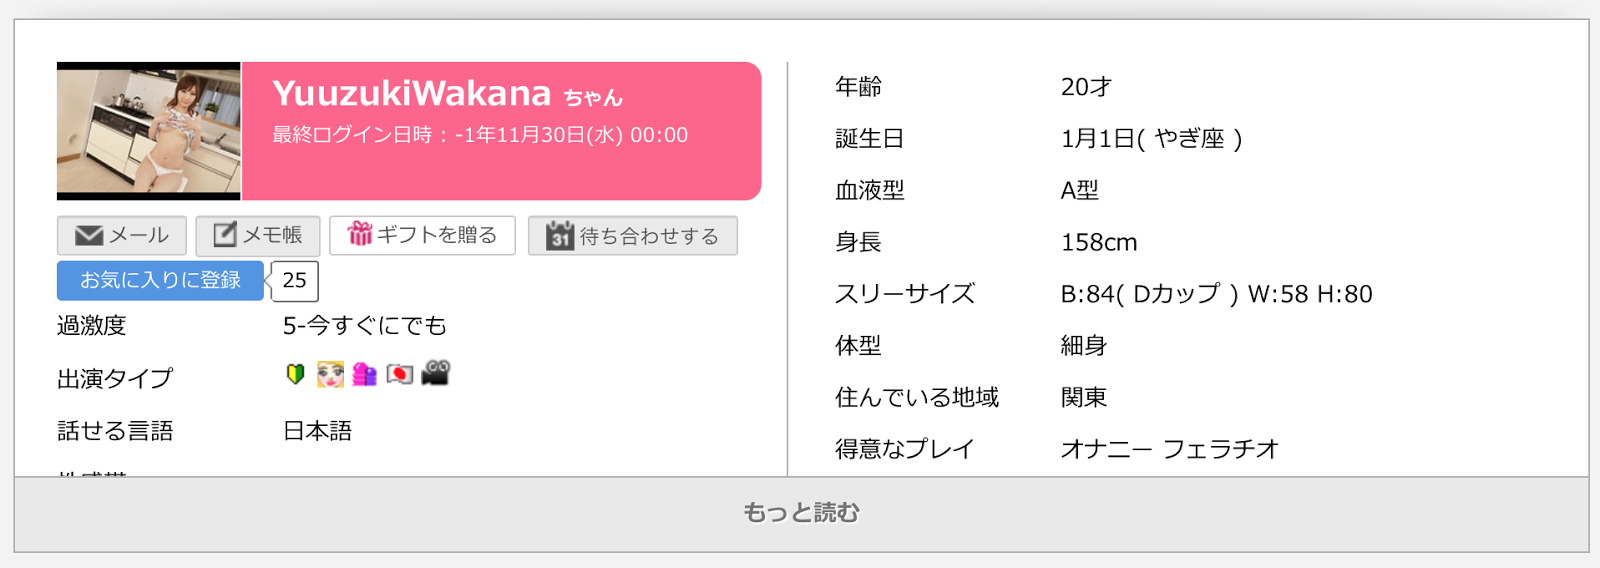Click the calendar 31 icon

coord(560,236)
